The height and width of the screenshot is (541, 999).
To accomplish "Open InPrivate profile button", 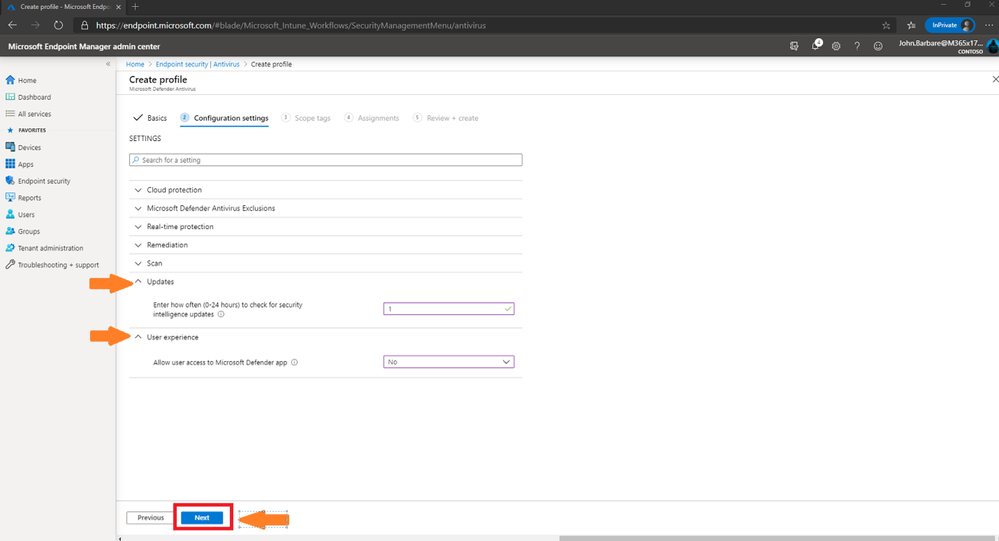I will [x=950, y=25].
